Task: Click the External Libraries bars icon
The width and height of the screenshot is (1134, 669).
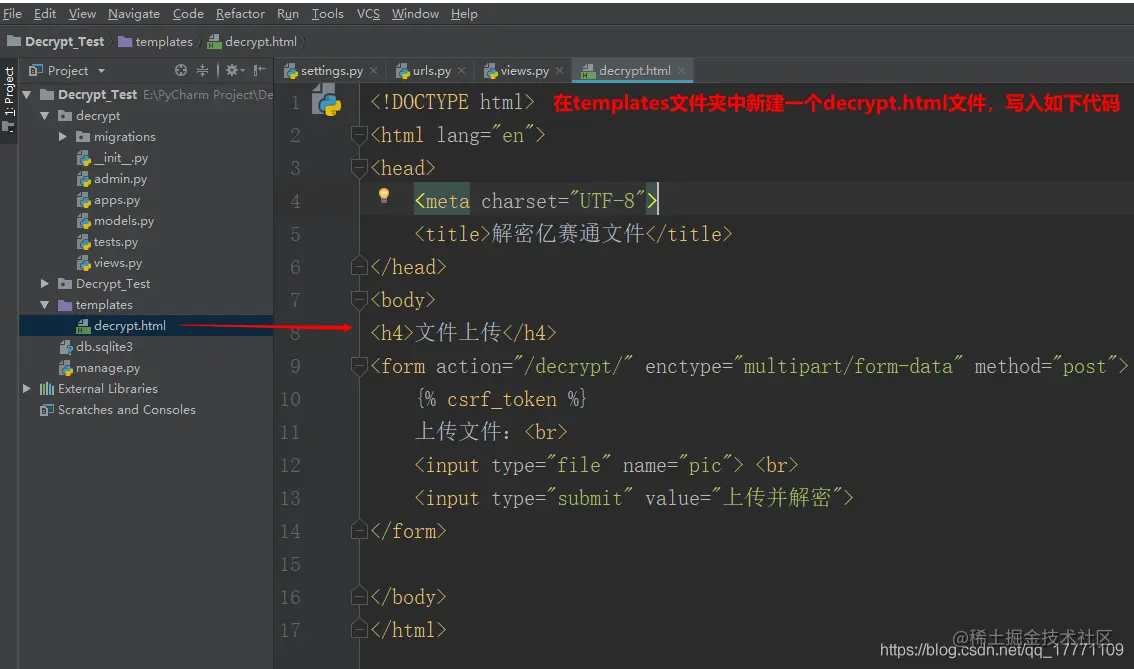Action: 47,388
